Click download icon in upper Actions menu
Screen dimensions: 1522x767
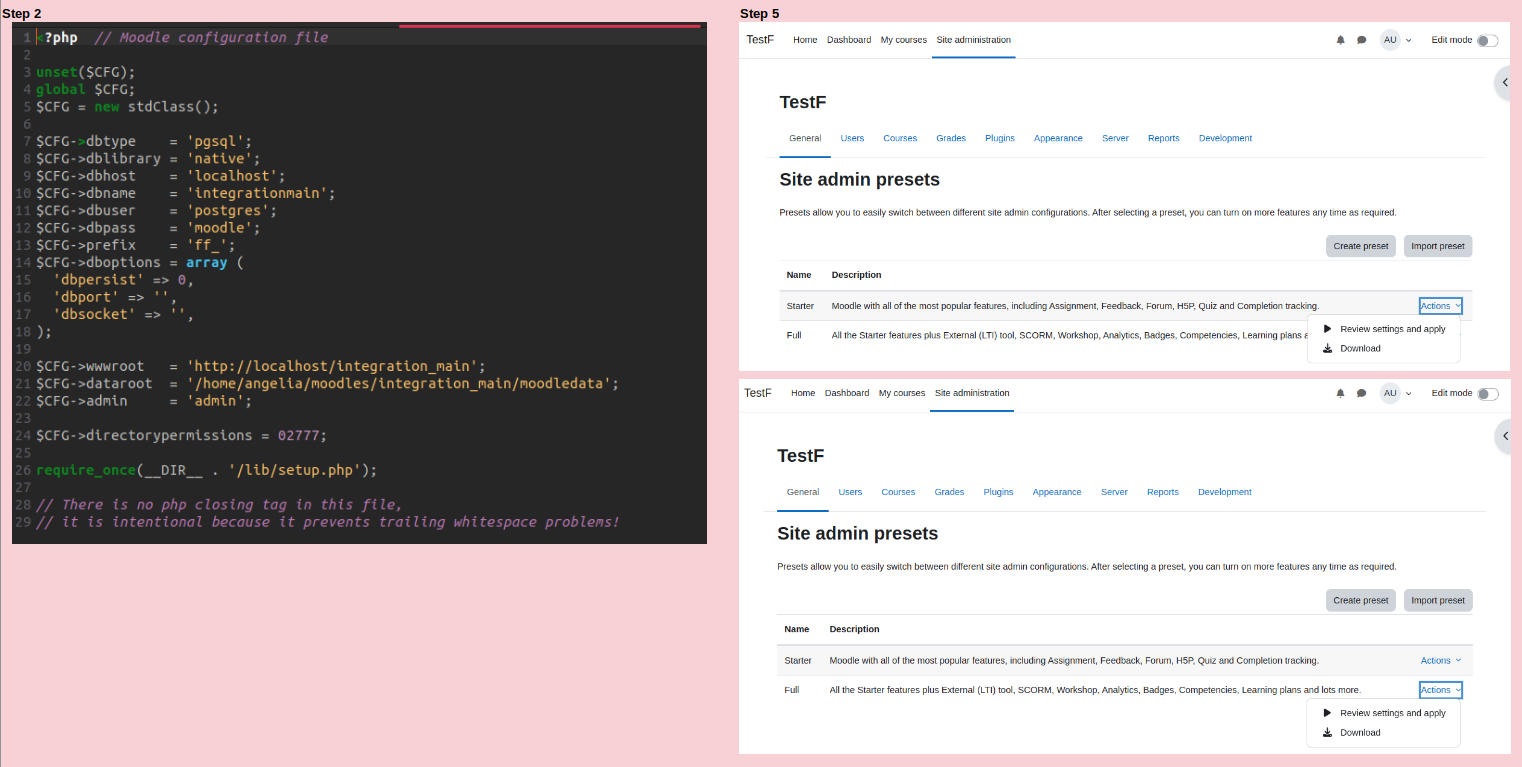pos(1327,348)
